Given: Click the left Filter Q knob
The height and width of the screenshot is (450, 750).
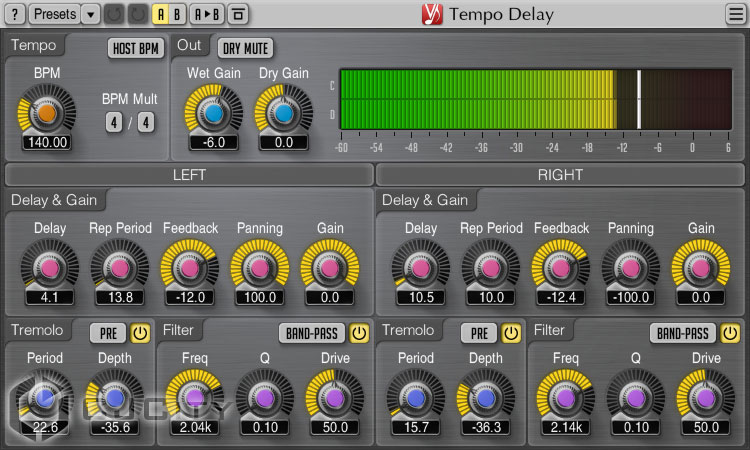Looking at the screenshot, I should [x=265, y=398].
